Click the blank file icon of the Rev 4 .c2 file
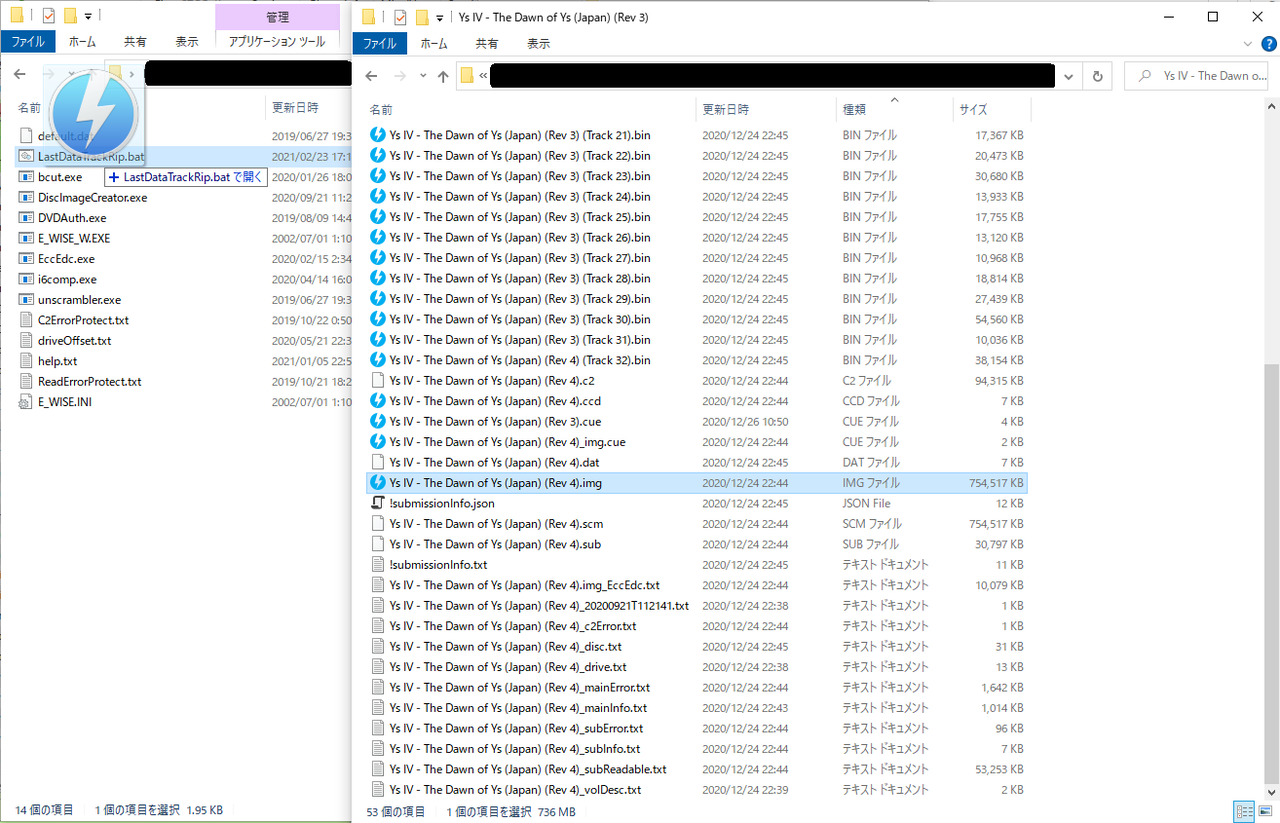1280x823 pixels. click(x=378, y=381)
